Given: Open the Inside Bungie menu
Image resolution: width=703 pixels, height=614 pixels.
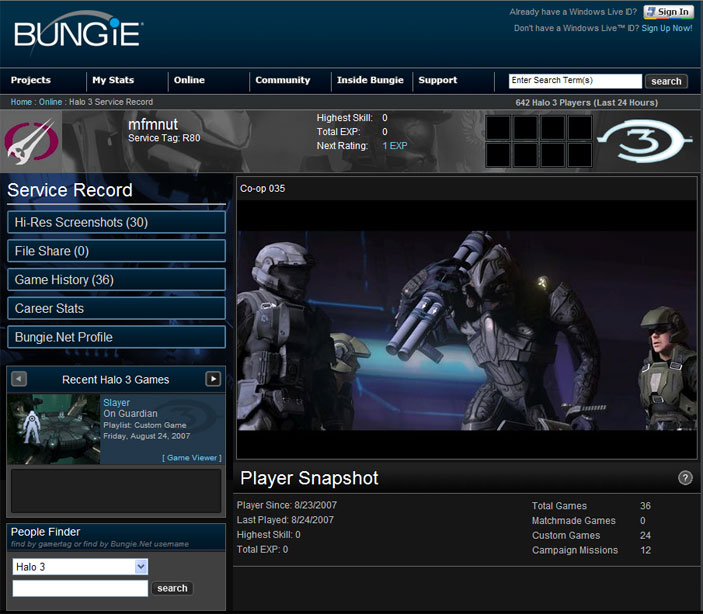Looking at the screenshot, I should pyautogui.click(x=370, y=80).
